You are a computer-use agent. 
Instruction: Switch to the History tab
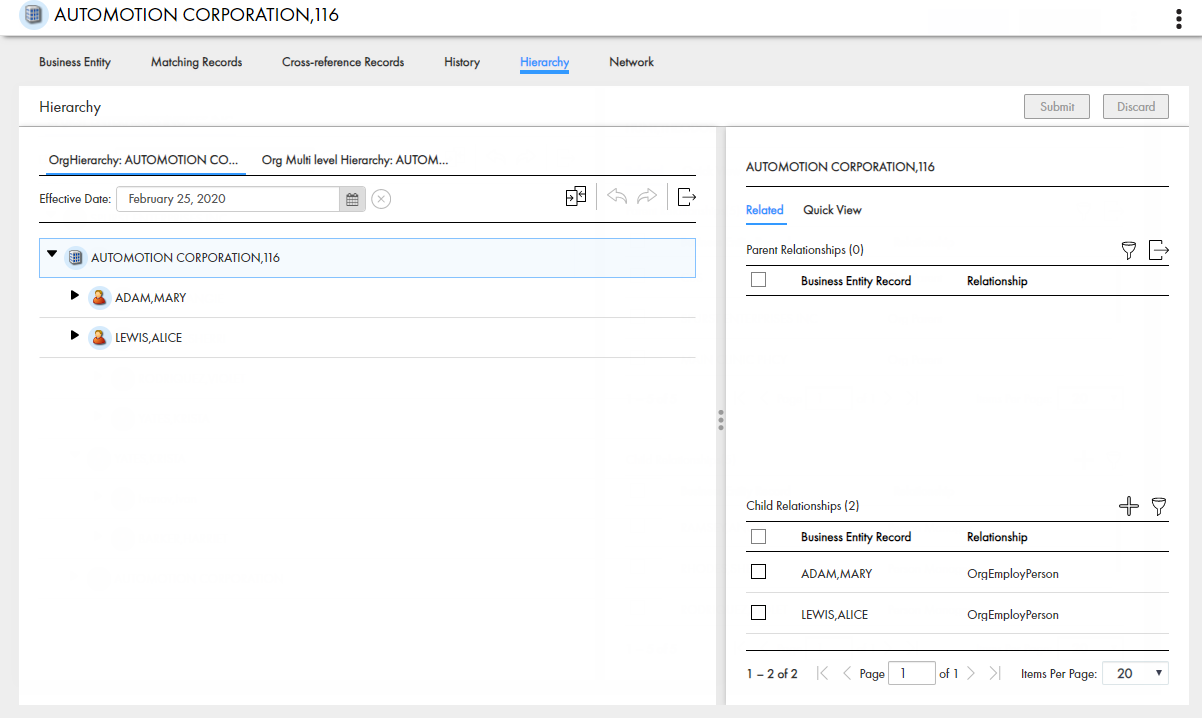coord(462,62)
